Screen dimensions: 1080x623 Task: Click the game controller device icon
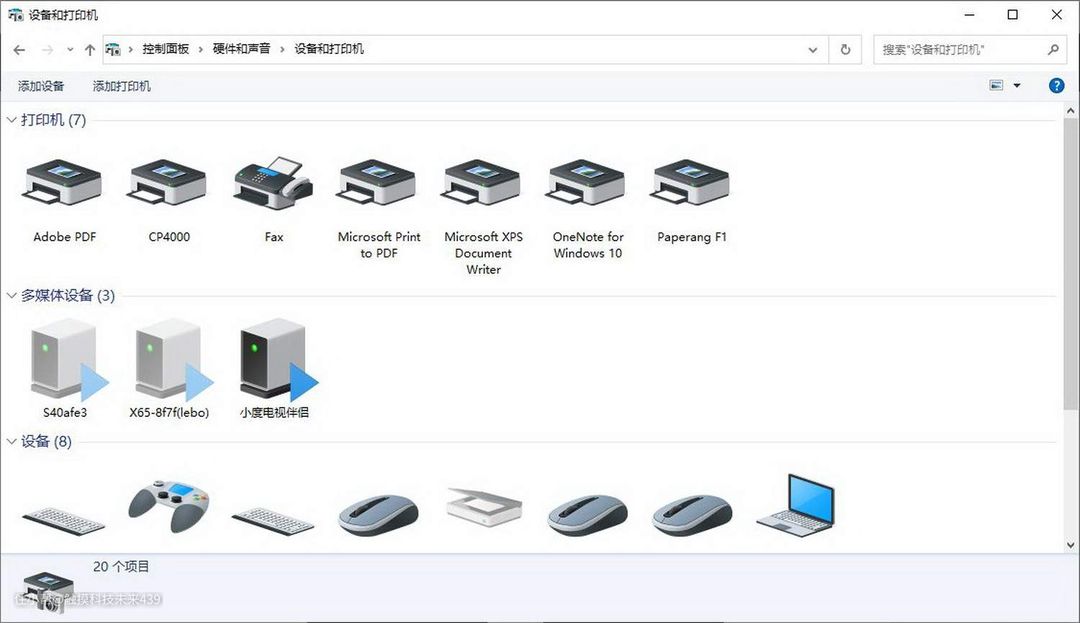[169, 506]
